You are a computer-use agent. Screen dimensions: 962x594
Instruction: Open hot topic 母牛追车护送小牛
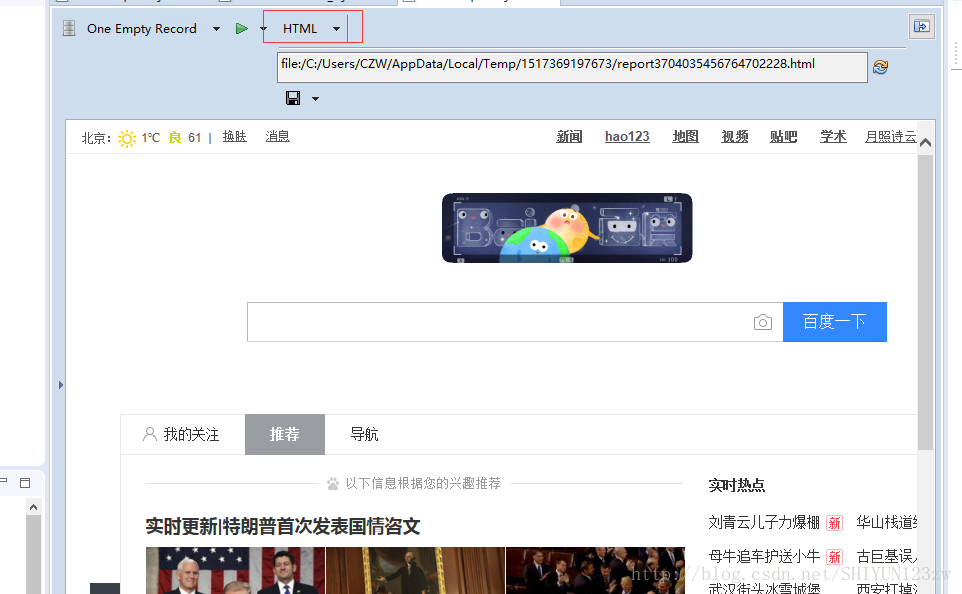click(x=764, y=557)
